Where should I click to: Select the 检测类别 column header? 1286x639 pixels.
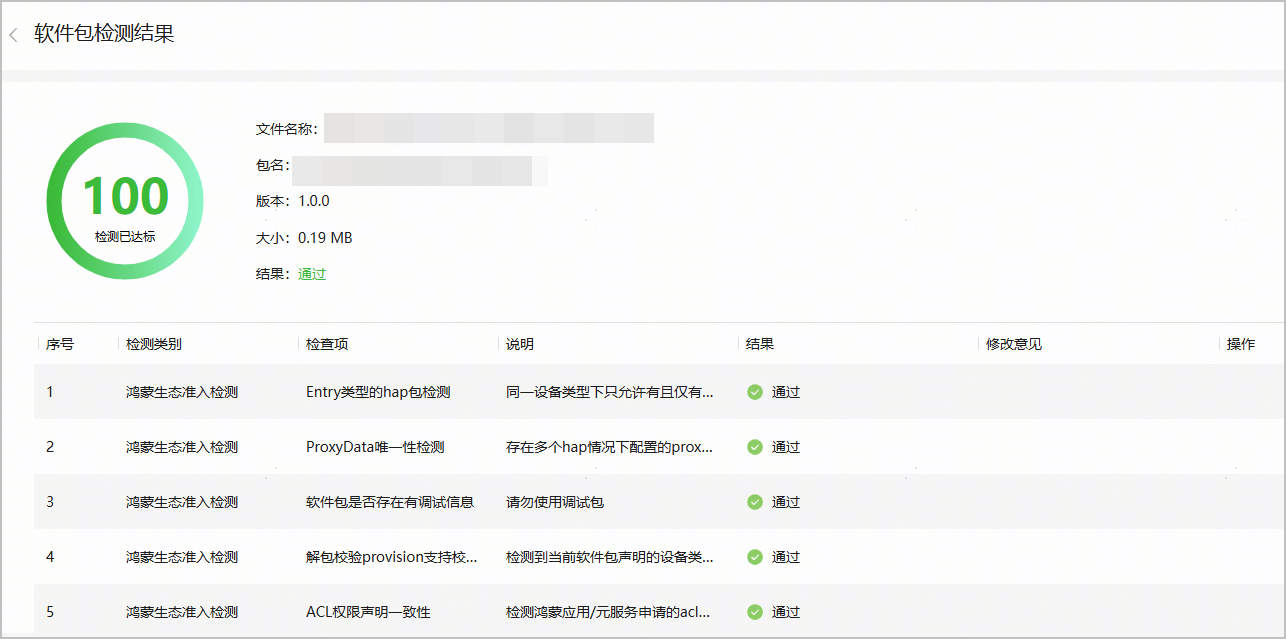(154, 344)
